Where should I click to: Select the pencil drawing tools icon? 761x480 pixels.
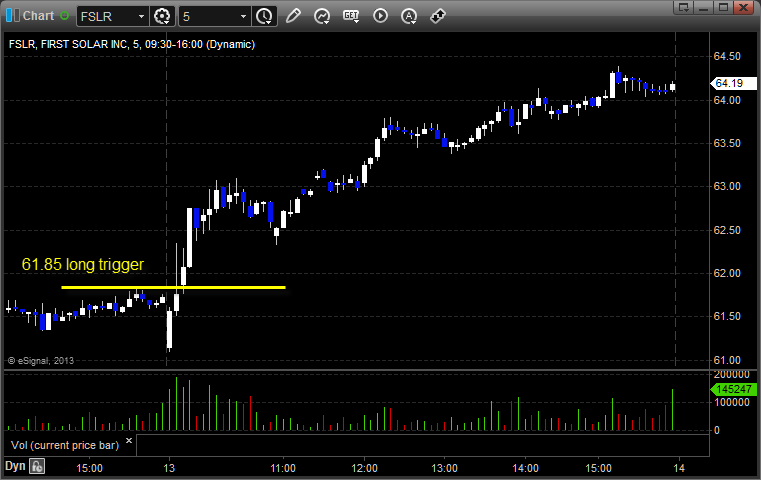pyautogui.click(x=293, y=16)
